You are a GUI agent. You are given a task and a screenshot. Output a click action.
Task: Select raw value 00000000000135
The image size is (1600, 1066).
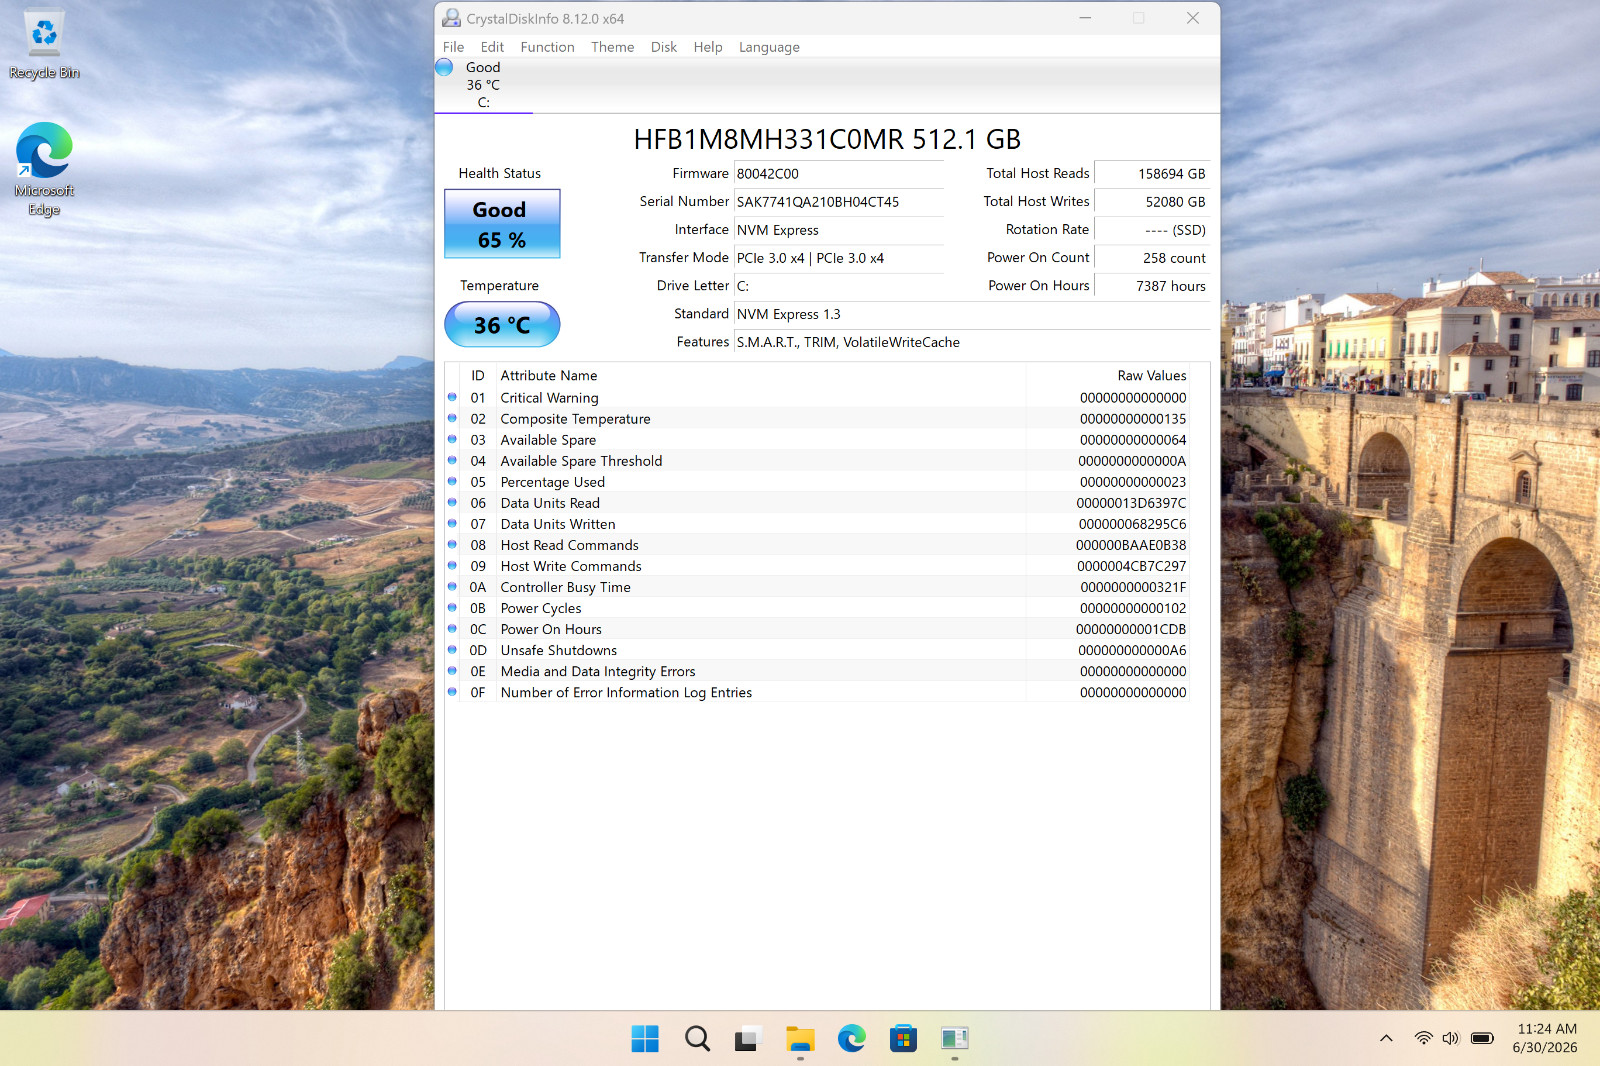pos(1133,419)
